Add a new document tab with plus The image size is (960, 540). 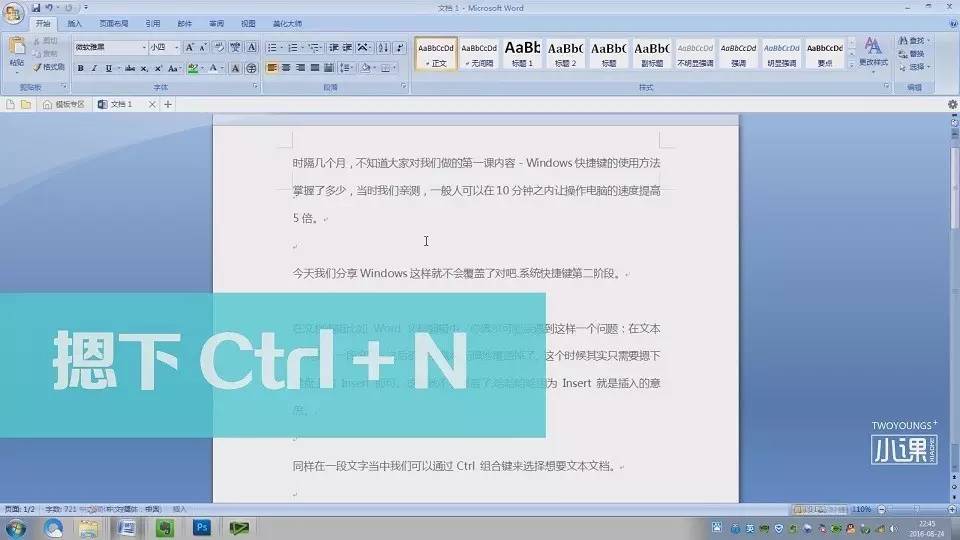point(168,105)
